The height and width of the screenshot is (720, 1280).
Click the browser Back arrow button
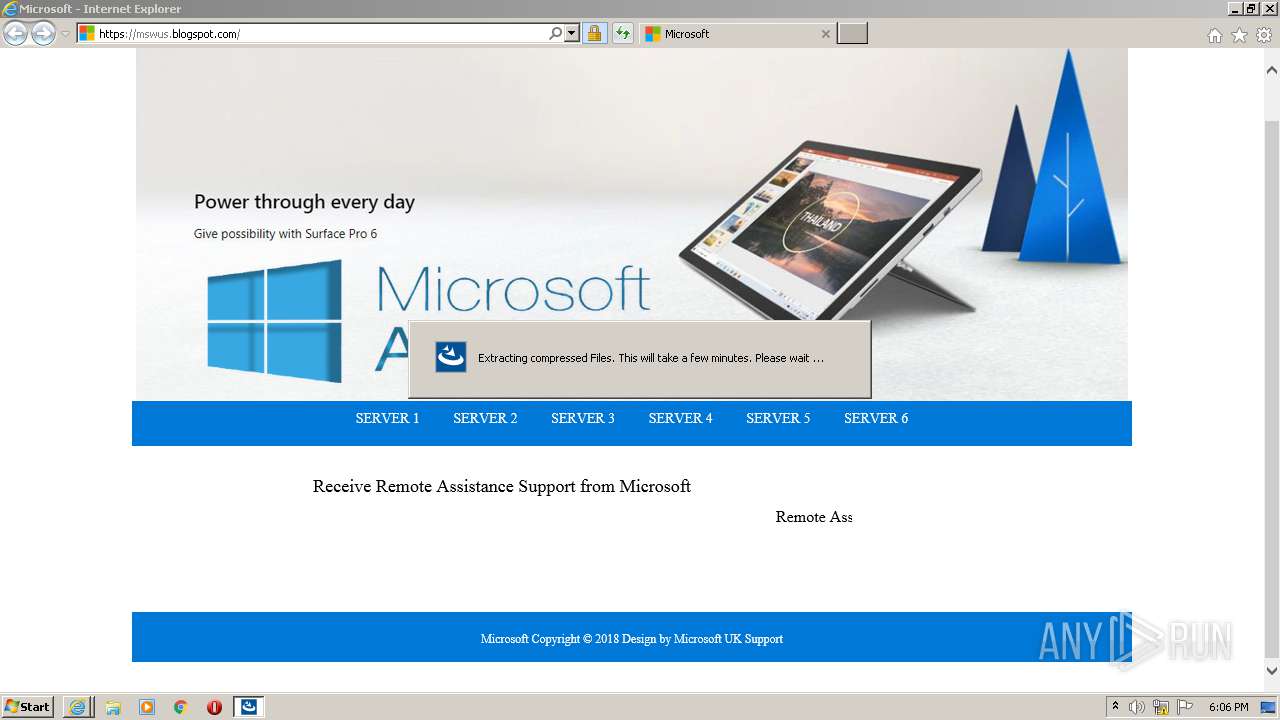15,34
